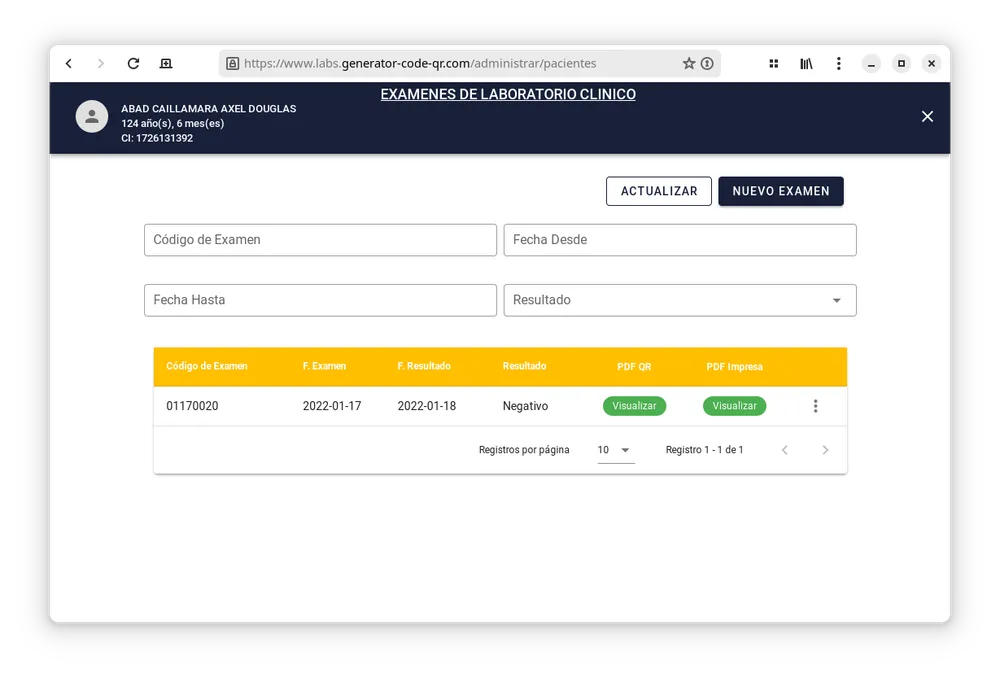Click the result date 2022-01-18
Viewport: 1000px width, 677px height.
427,406
